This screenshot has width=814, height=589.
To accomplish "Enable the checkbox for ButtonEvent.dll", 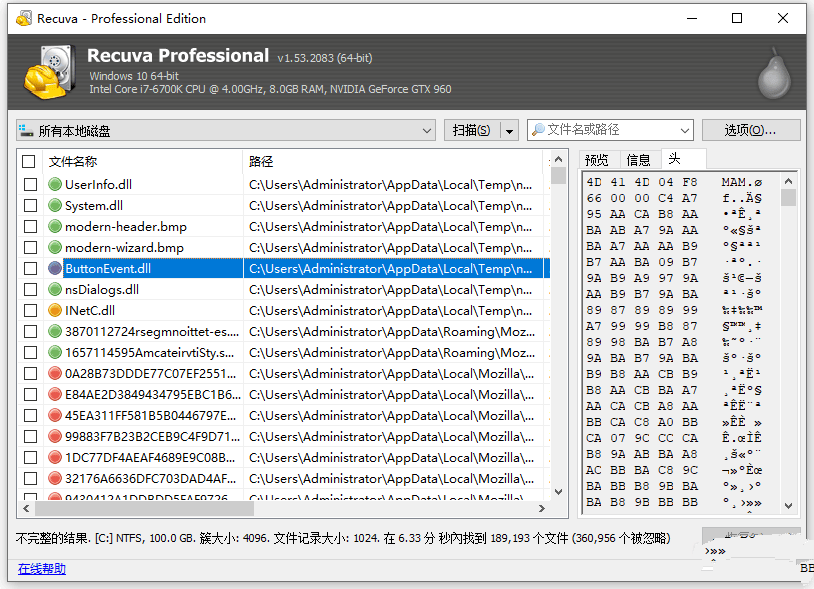I will click(31, 268).
